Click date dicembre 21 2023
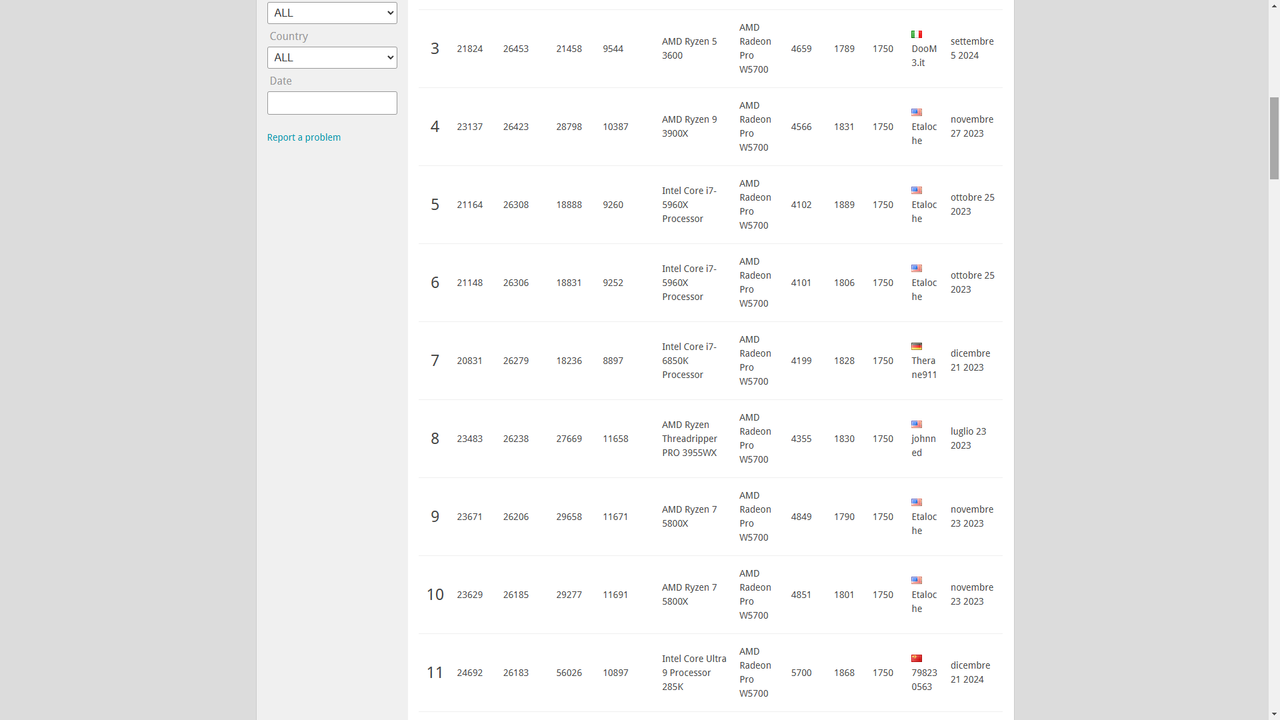The image size is (1280, 720). [970, 361]
